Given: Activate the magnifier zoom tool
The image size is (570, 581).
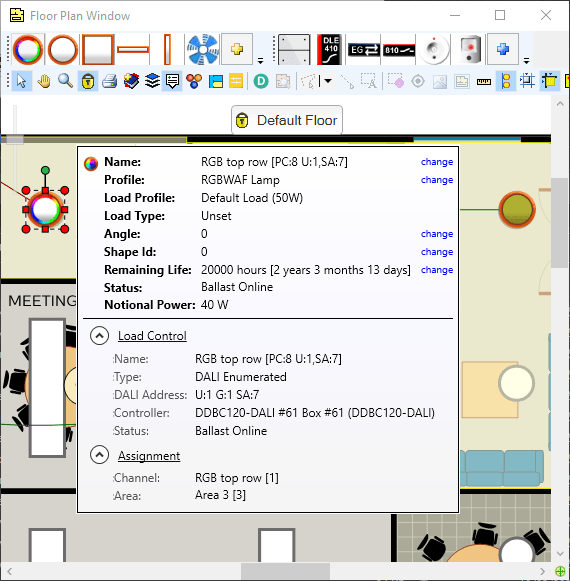Looking at the screenshot, I should (x=66, y=81).
